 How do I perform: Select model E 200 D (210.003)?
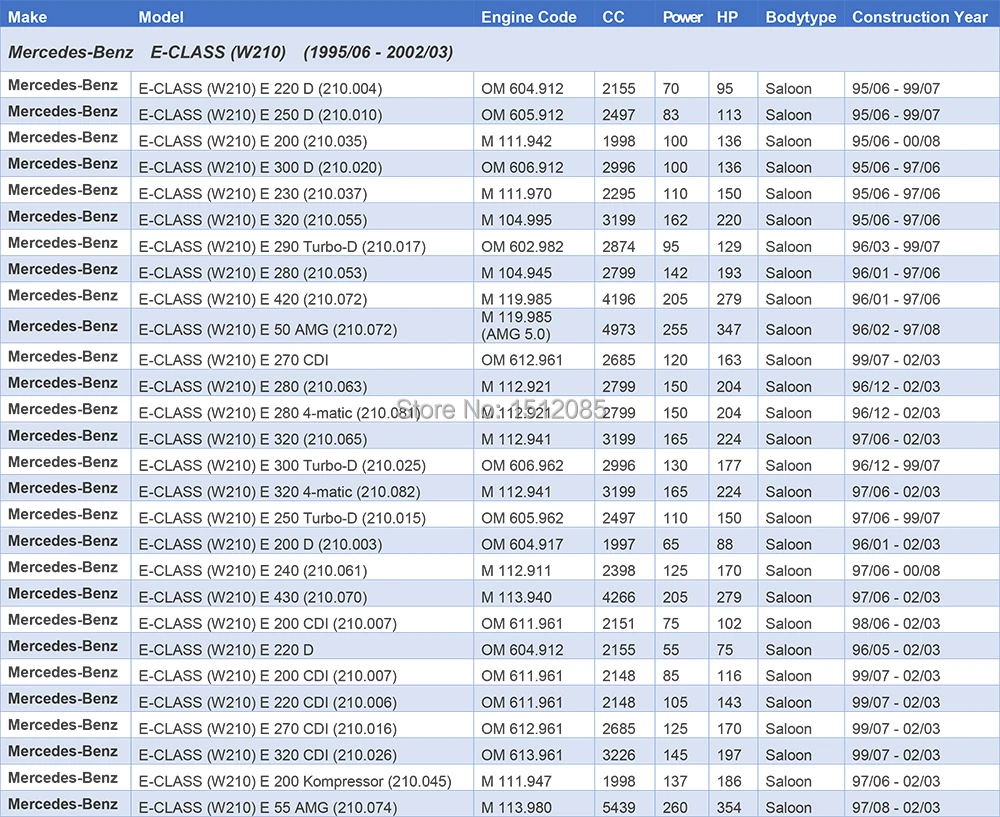point(260,544)
